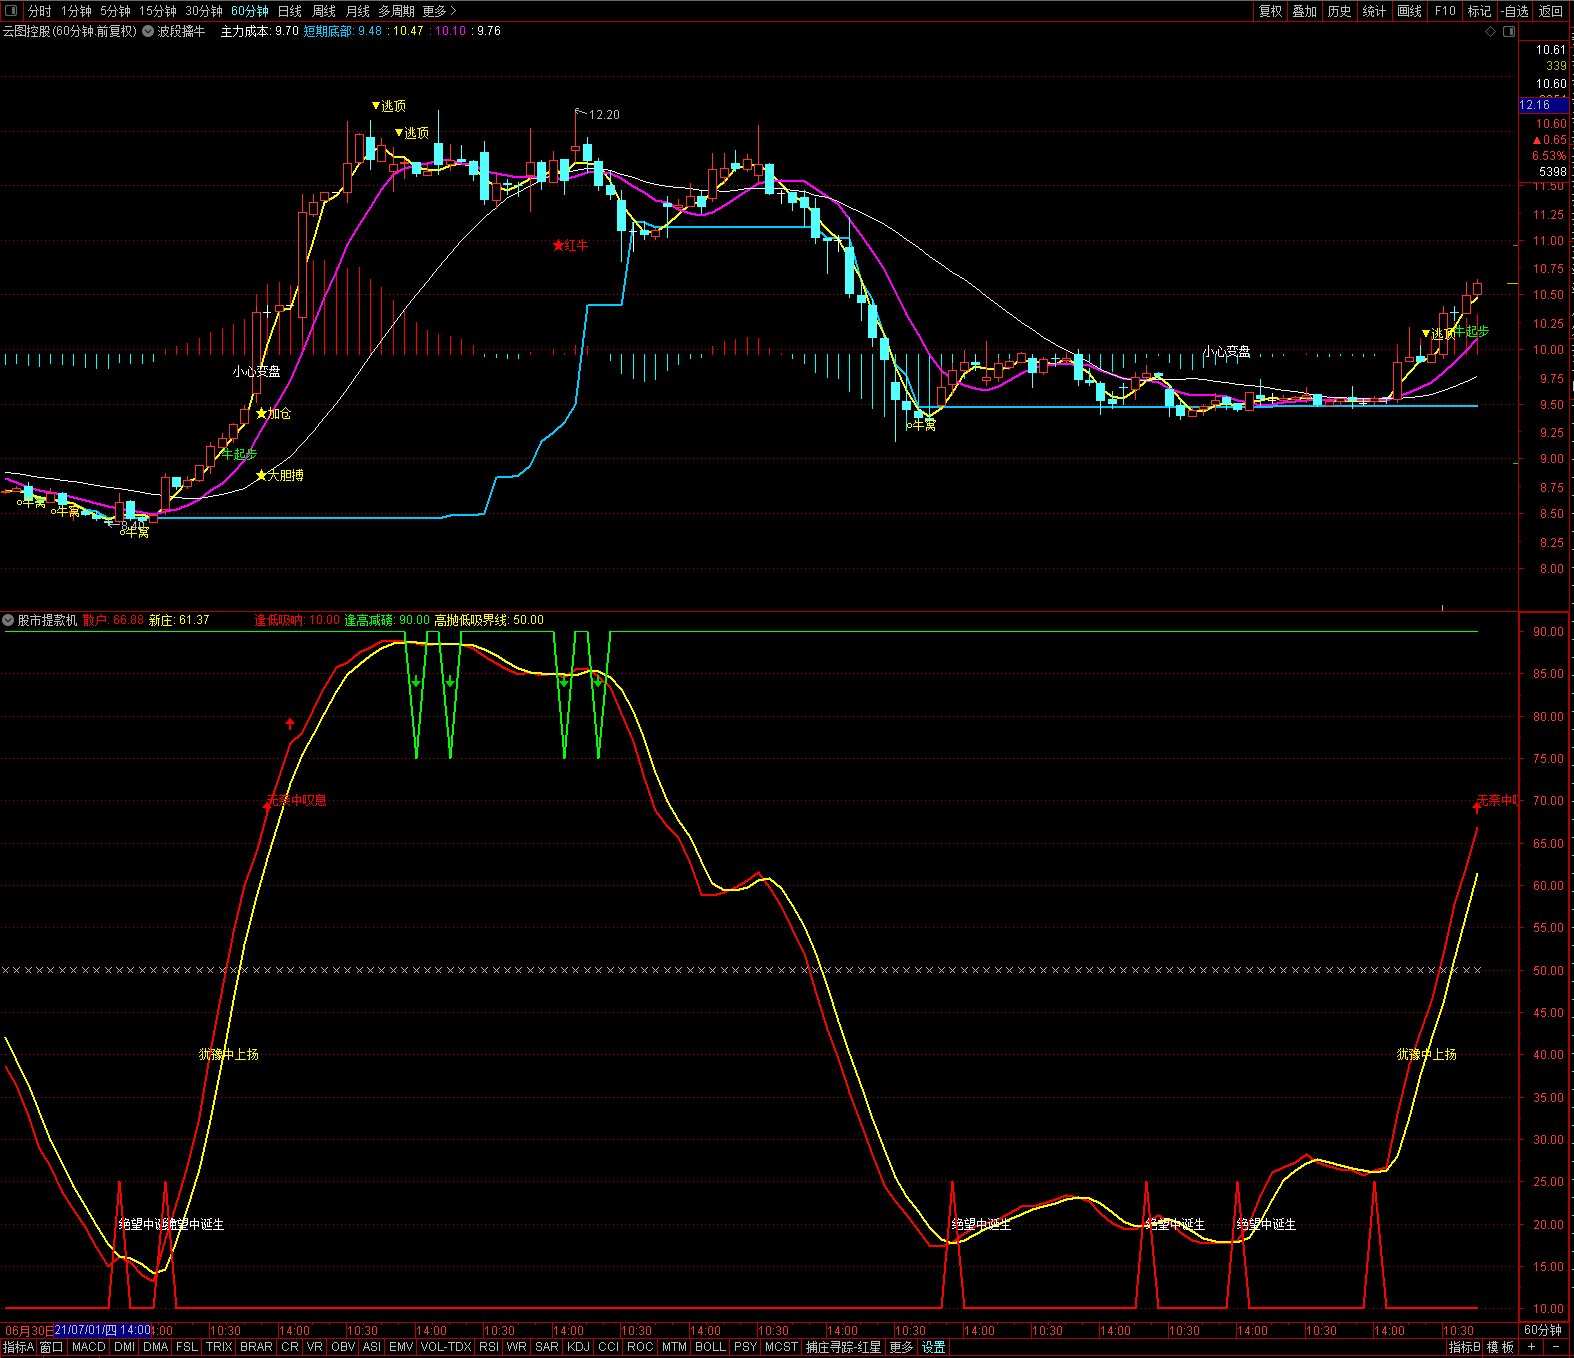Toggle the right side panel icon
This screenshot has height=1358, width=1574.
coord(1509,32)
